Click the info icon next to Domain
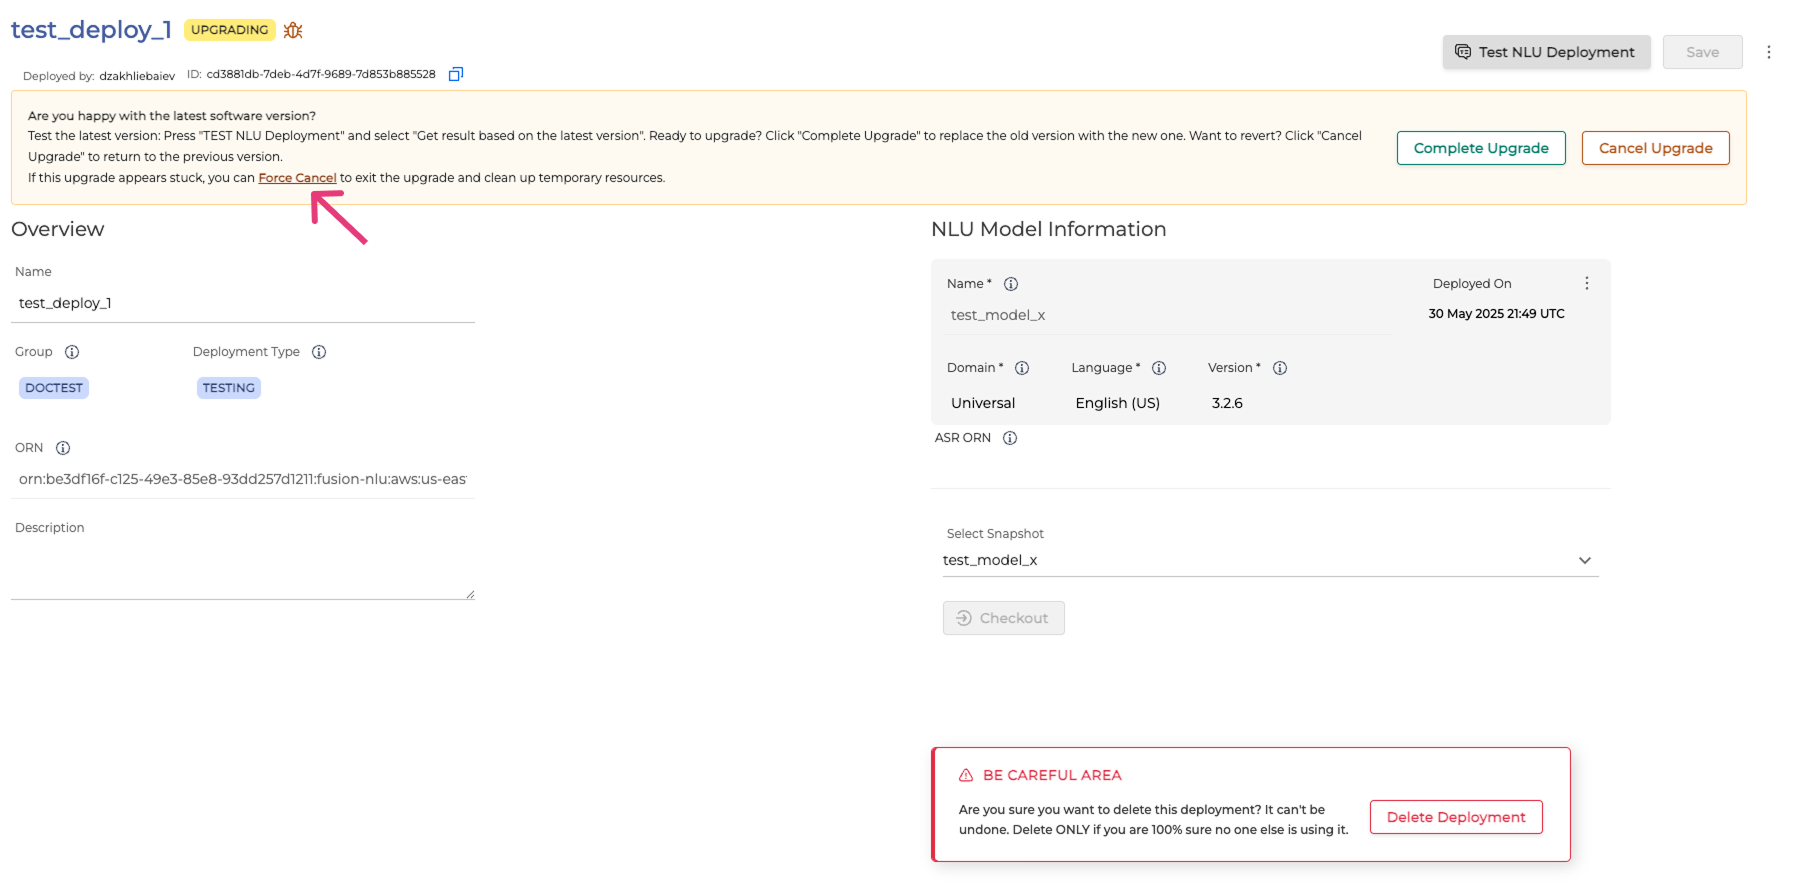Viewport: 1802px width, 884px height. point(1022,368)
